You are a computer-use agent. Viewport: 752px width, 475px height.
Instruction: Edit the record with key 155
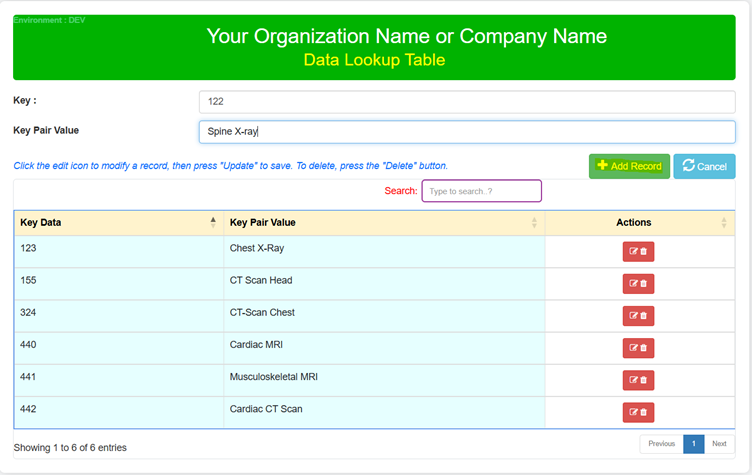point(632,284)
